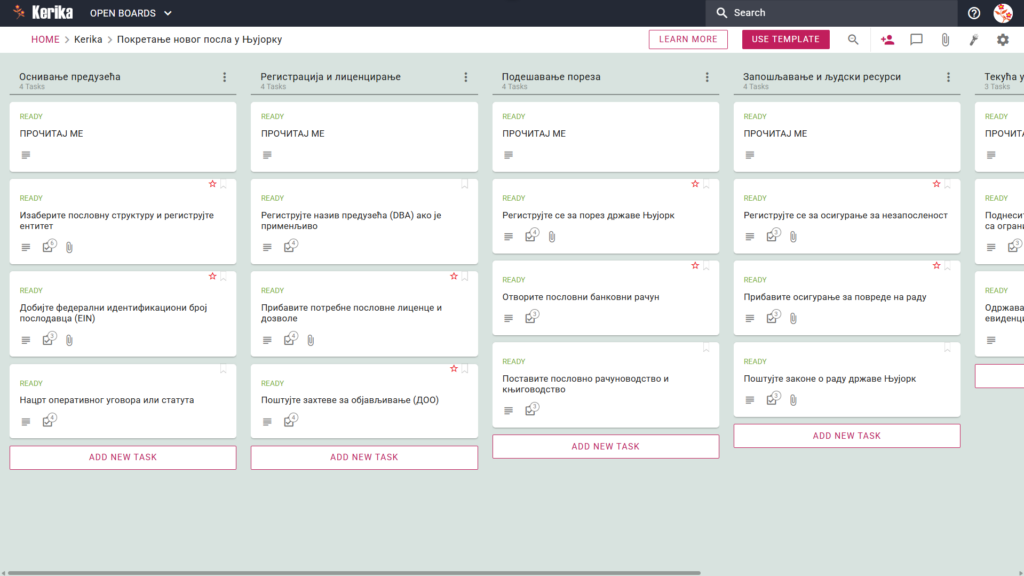Open attachment icon on Отворите... no, Региструјте се за порез card
The image size is (1024, 576).
point(552,236)
